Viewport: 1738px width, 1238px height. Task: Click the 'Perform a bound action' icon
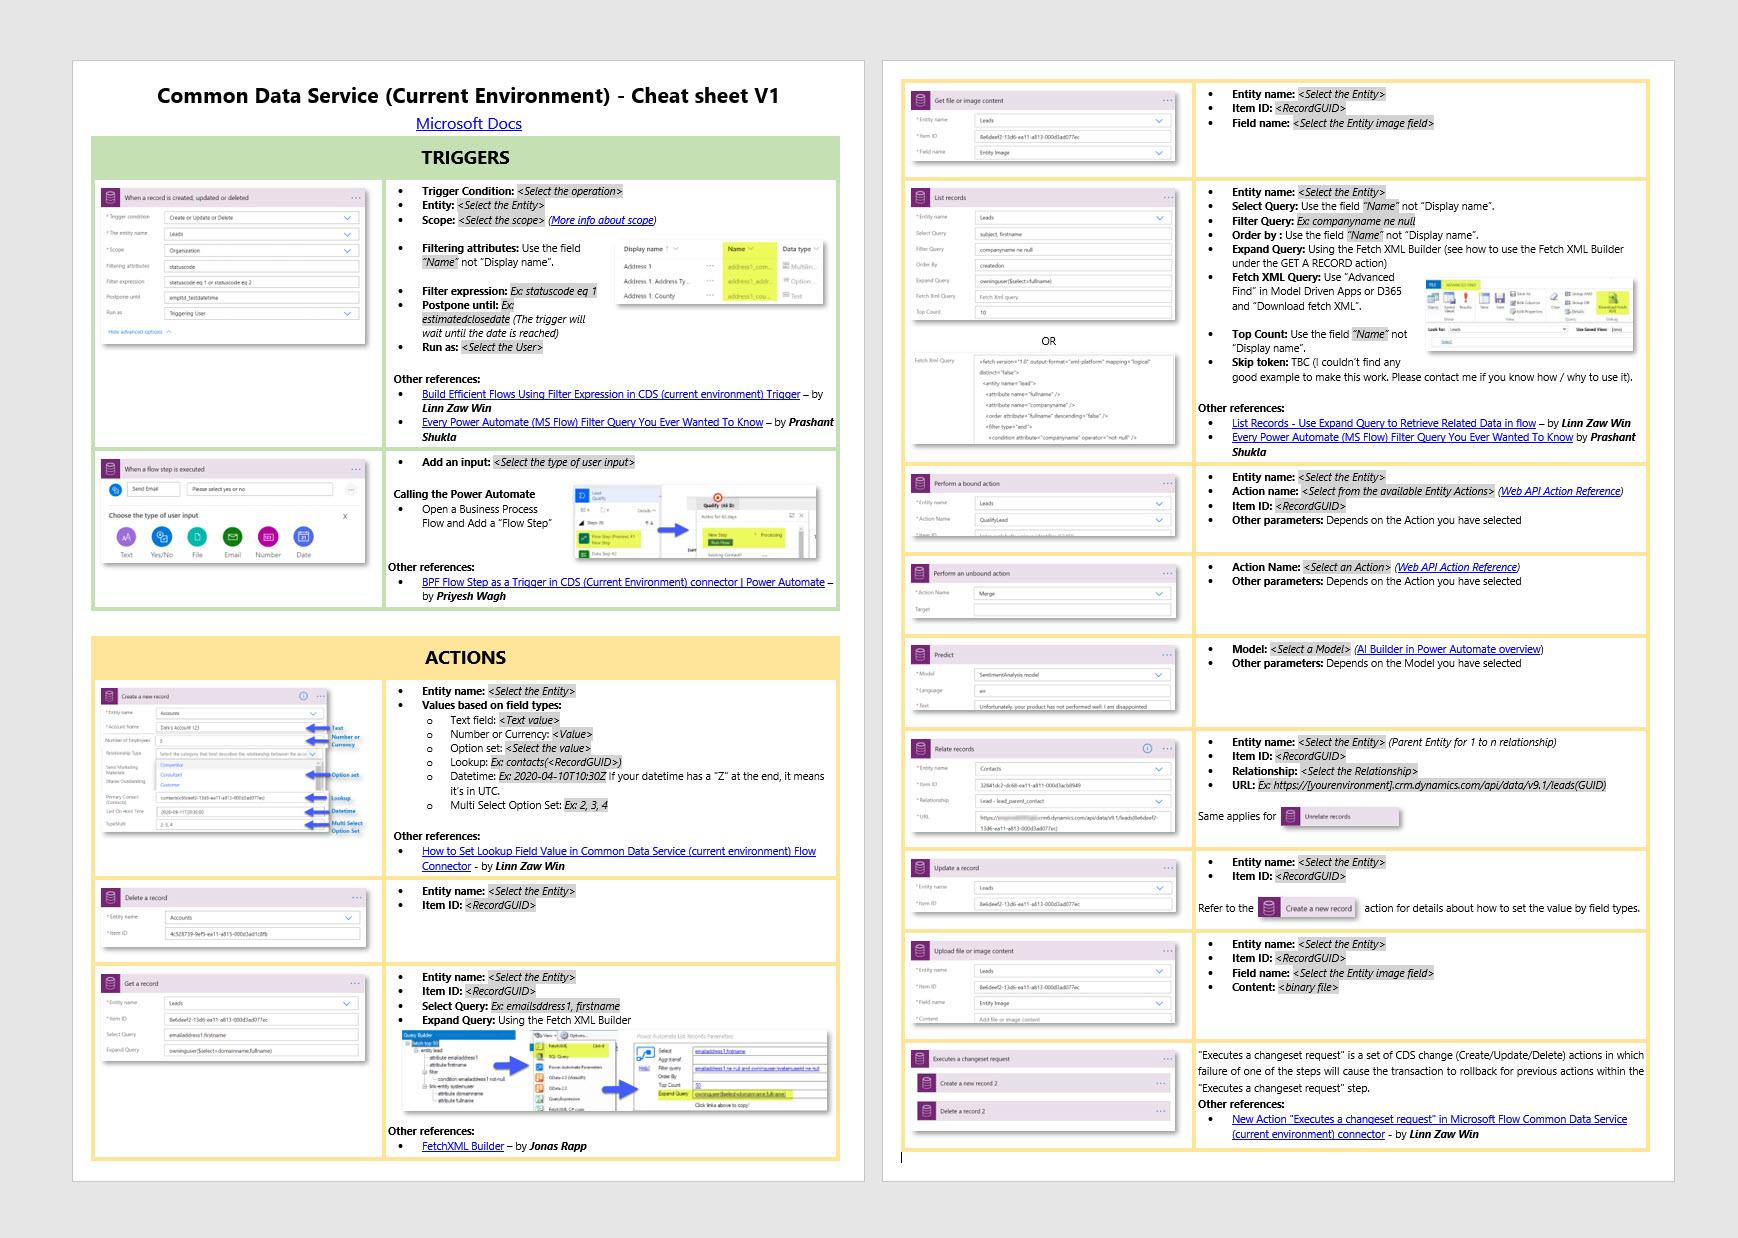click(921, 483)
